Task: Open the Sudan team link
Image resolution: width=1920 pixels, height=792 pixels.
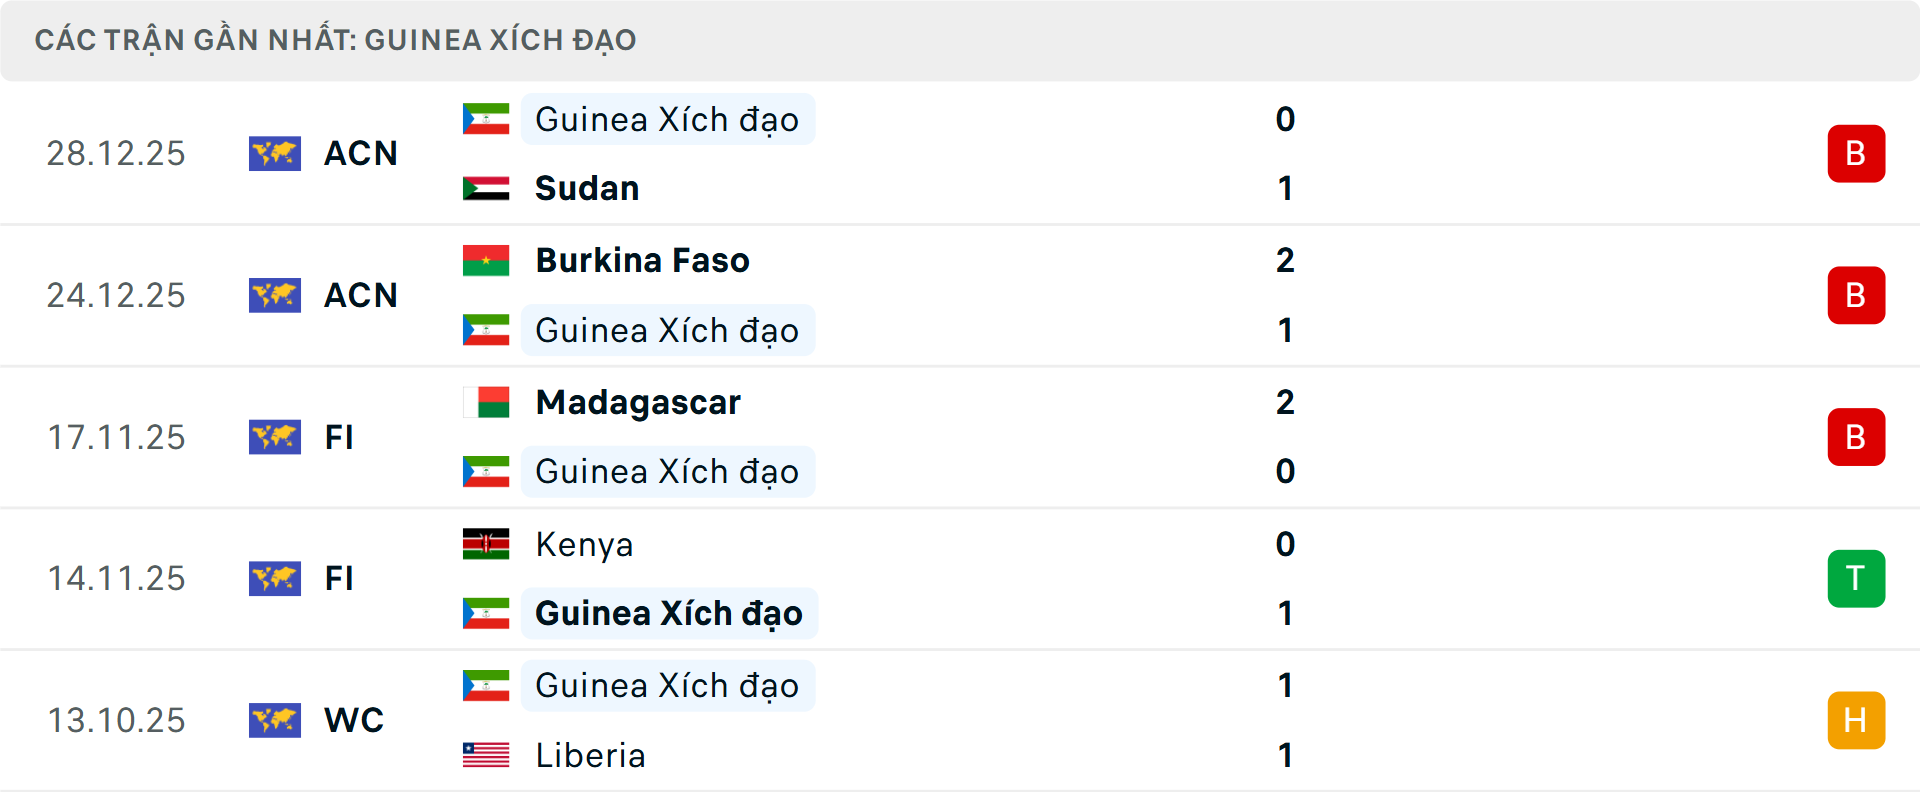Action: [x=587, y=188]
